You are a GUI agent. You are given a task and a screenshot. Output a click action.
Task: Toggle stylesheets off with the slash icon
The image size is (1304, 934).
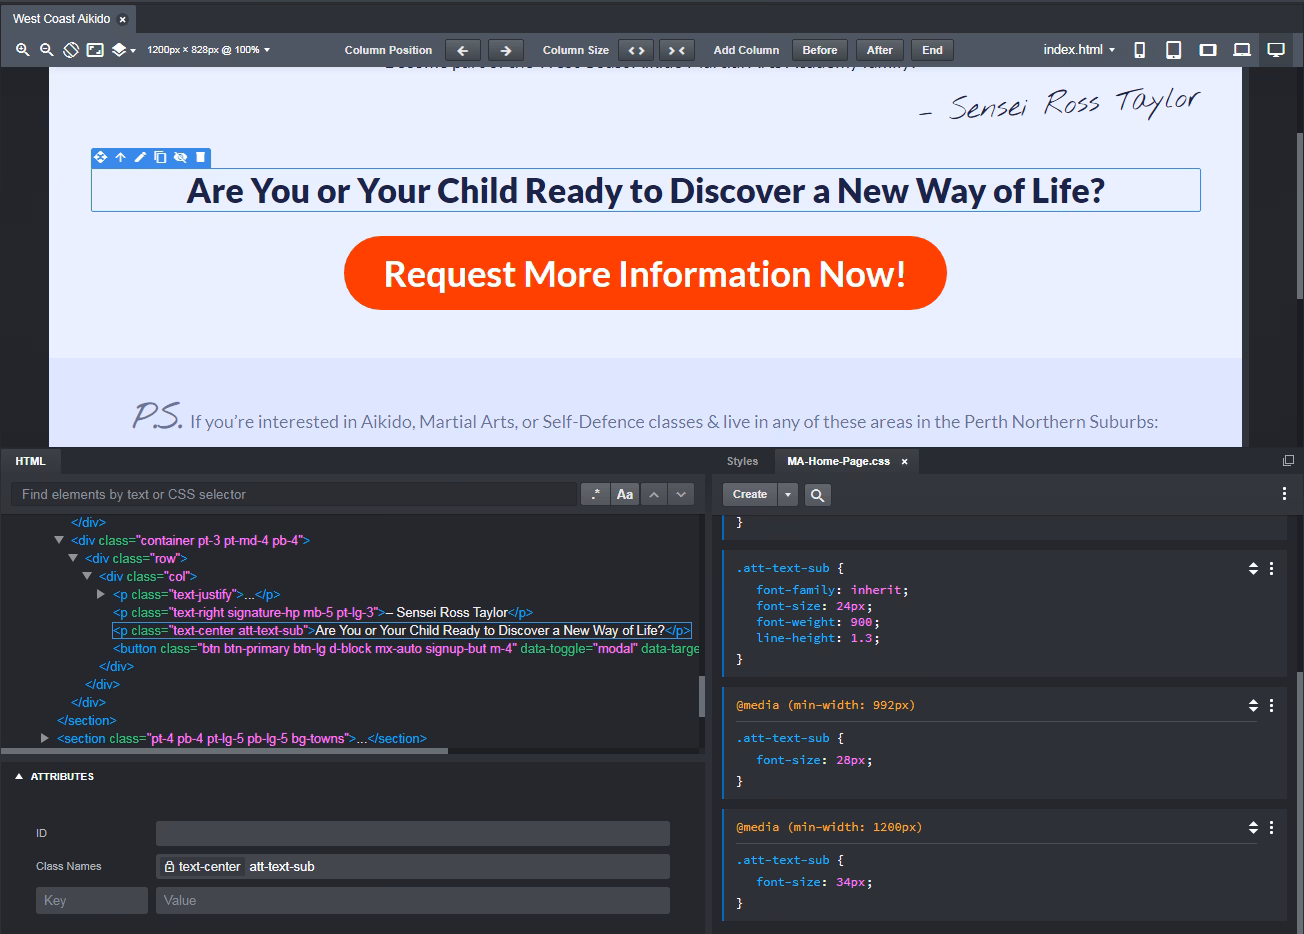point(70,49)
